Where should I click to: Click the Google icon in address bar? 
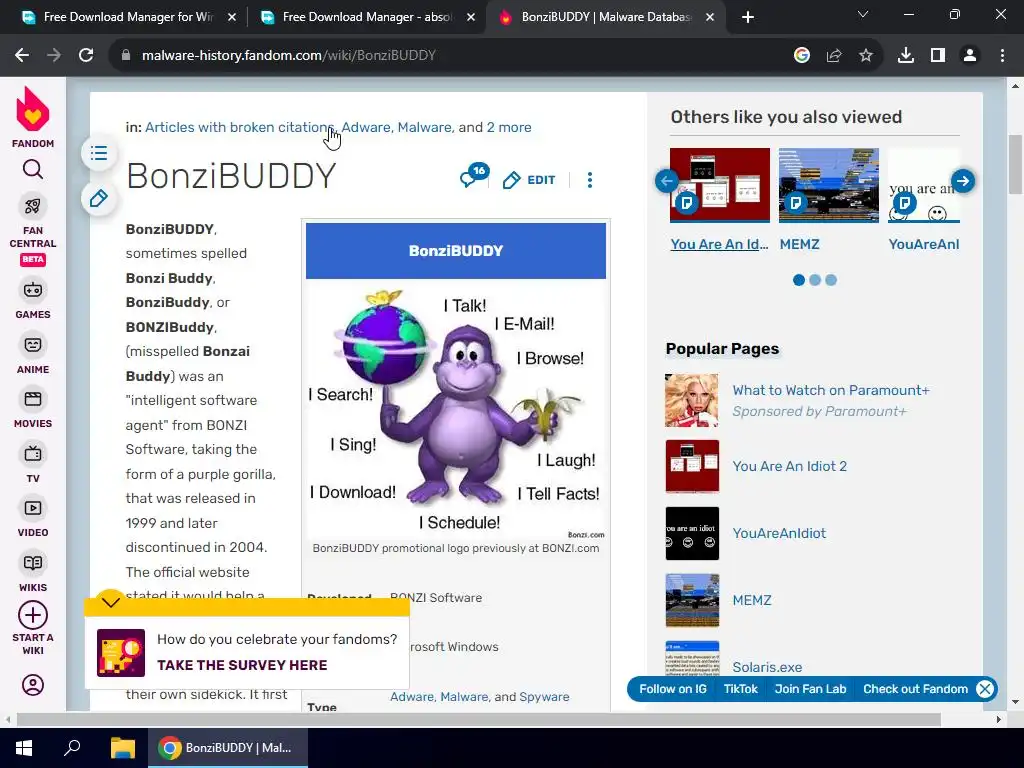tap(802, 56)
